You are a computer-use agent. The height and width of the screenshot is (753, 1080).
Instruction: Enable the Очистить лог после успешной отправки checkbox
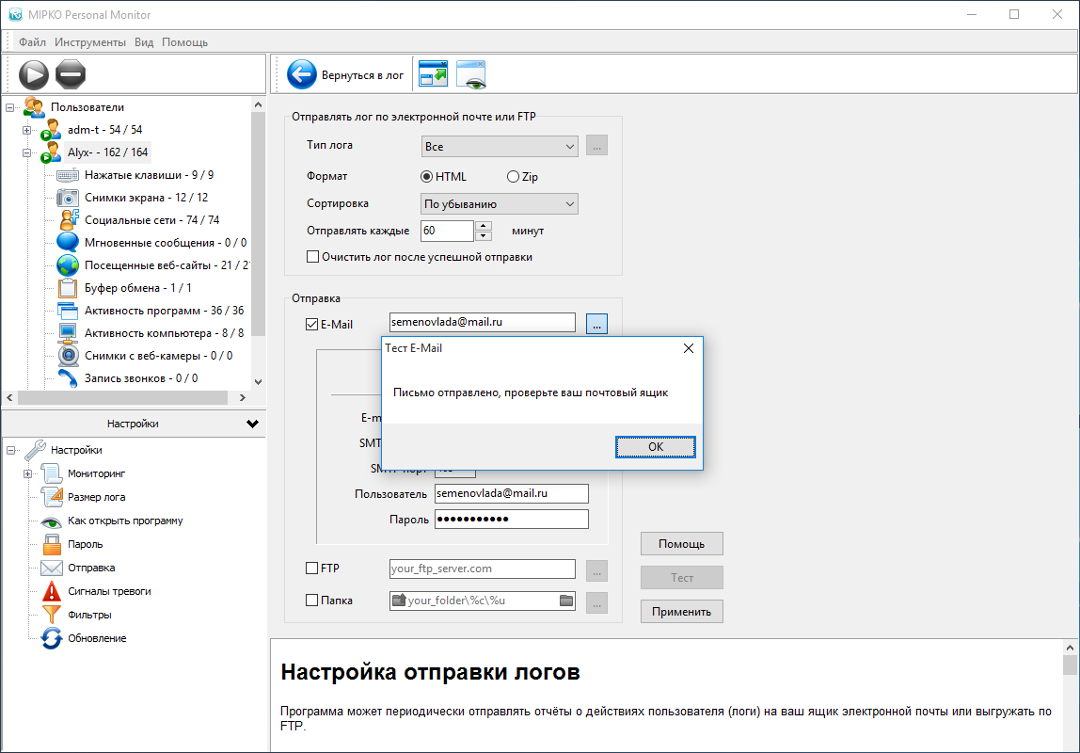pyautogui.click(x=313, y=257)
